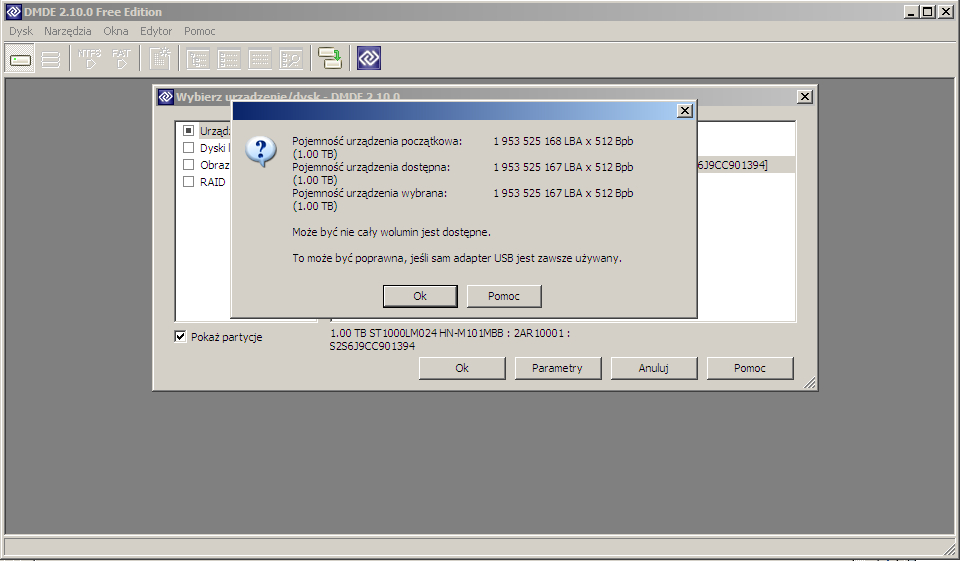Viewport: 960px width, 561px height.
Task: Click the RAID/stacked disks toolbar icon
Action: (x=51, y=59)
